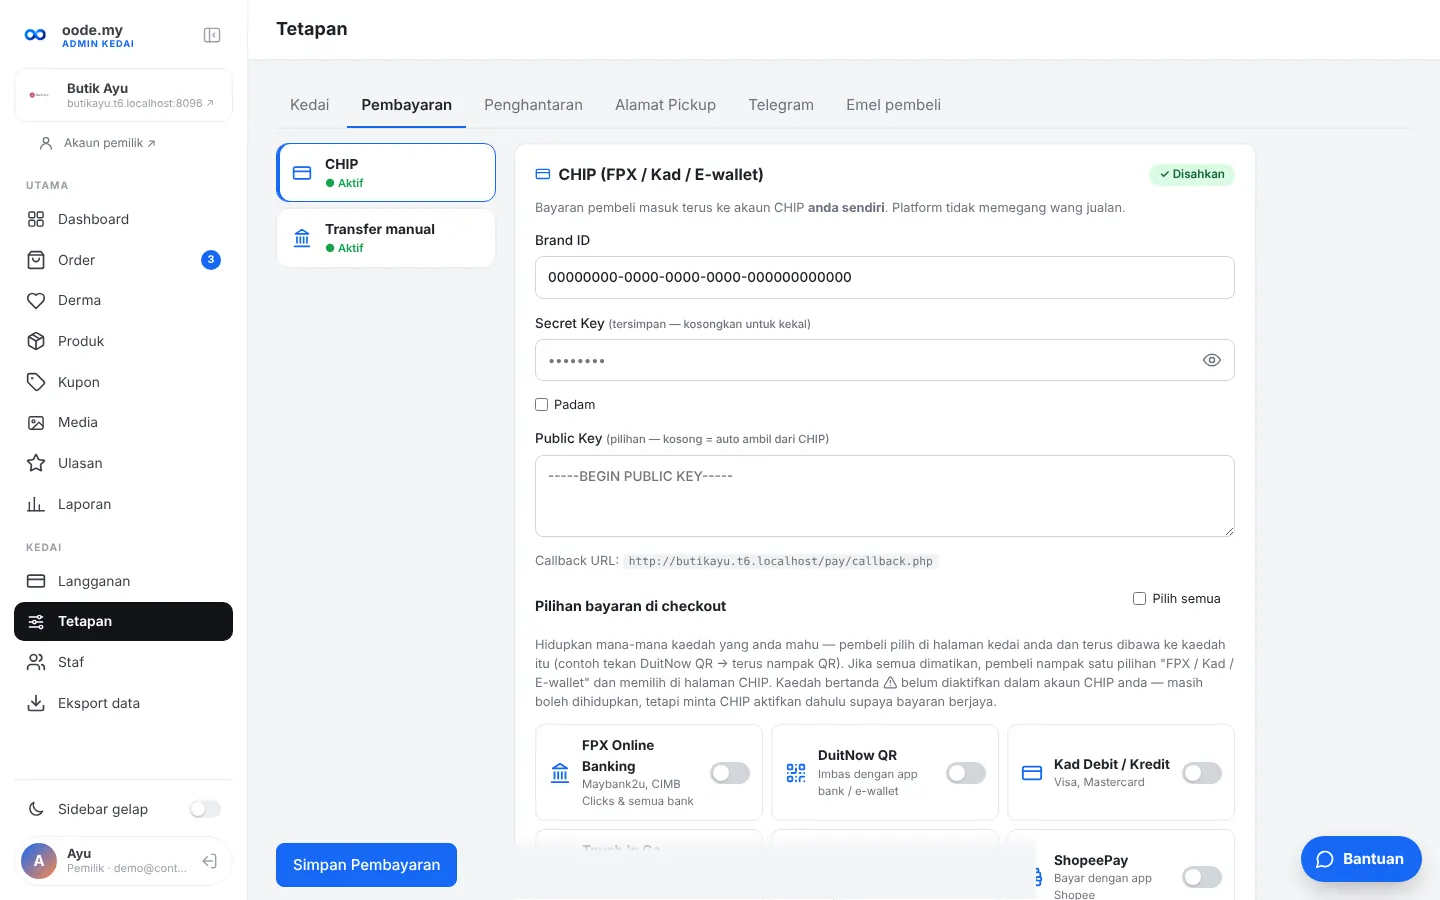Switch to Alamat Pickup tab
Screen dimensions: 1440x900
point(665,105)
